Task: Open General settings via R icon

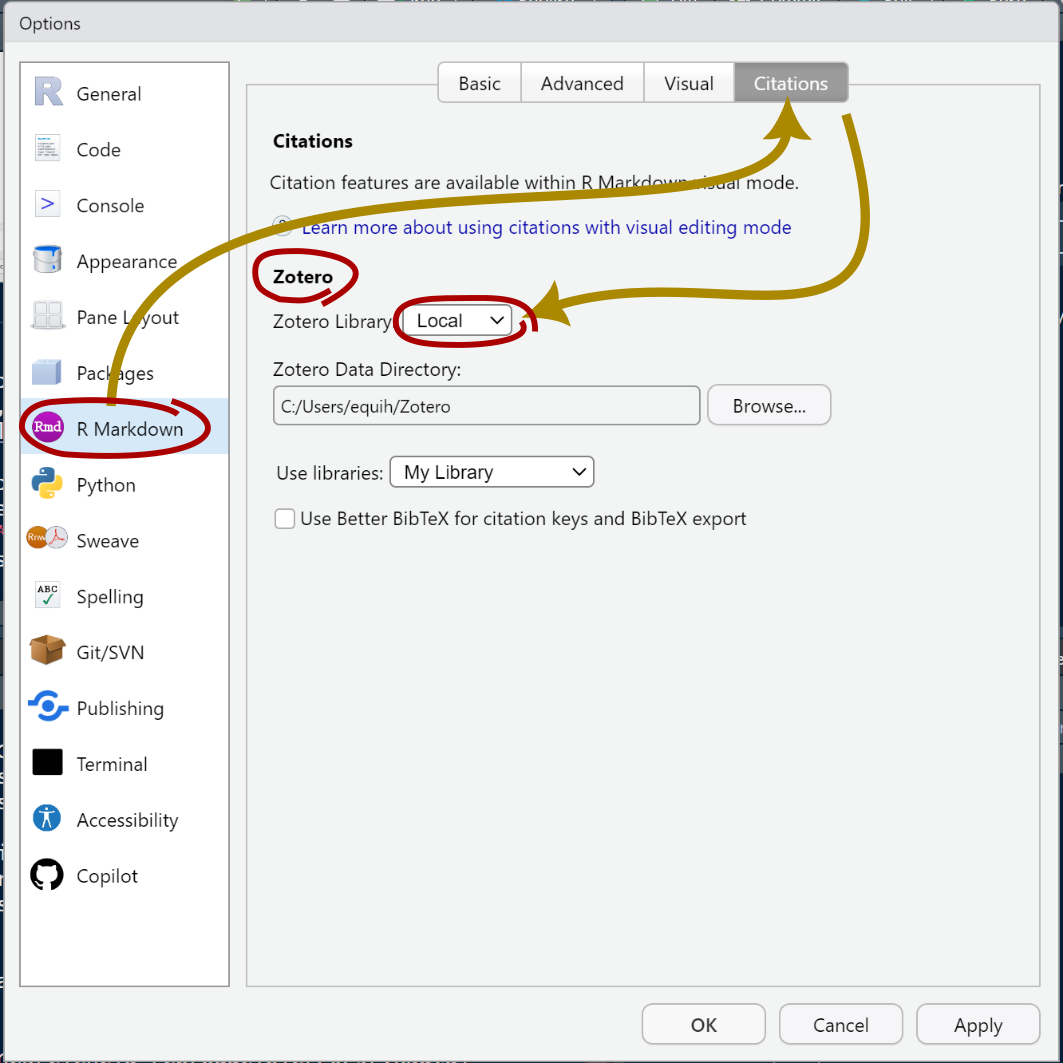Action: click(48, 93)
